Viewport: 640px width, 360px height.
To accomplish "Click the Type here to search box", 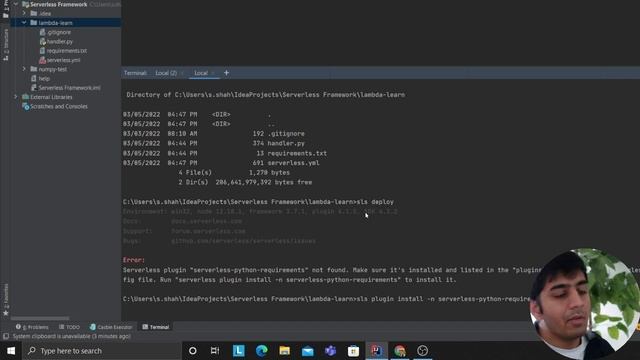I will (x=102, y=351).
